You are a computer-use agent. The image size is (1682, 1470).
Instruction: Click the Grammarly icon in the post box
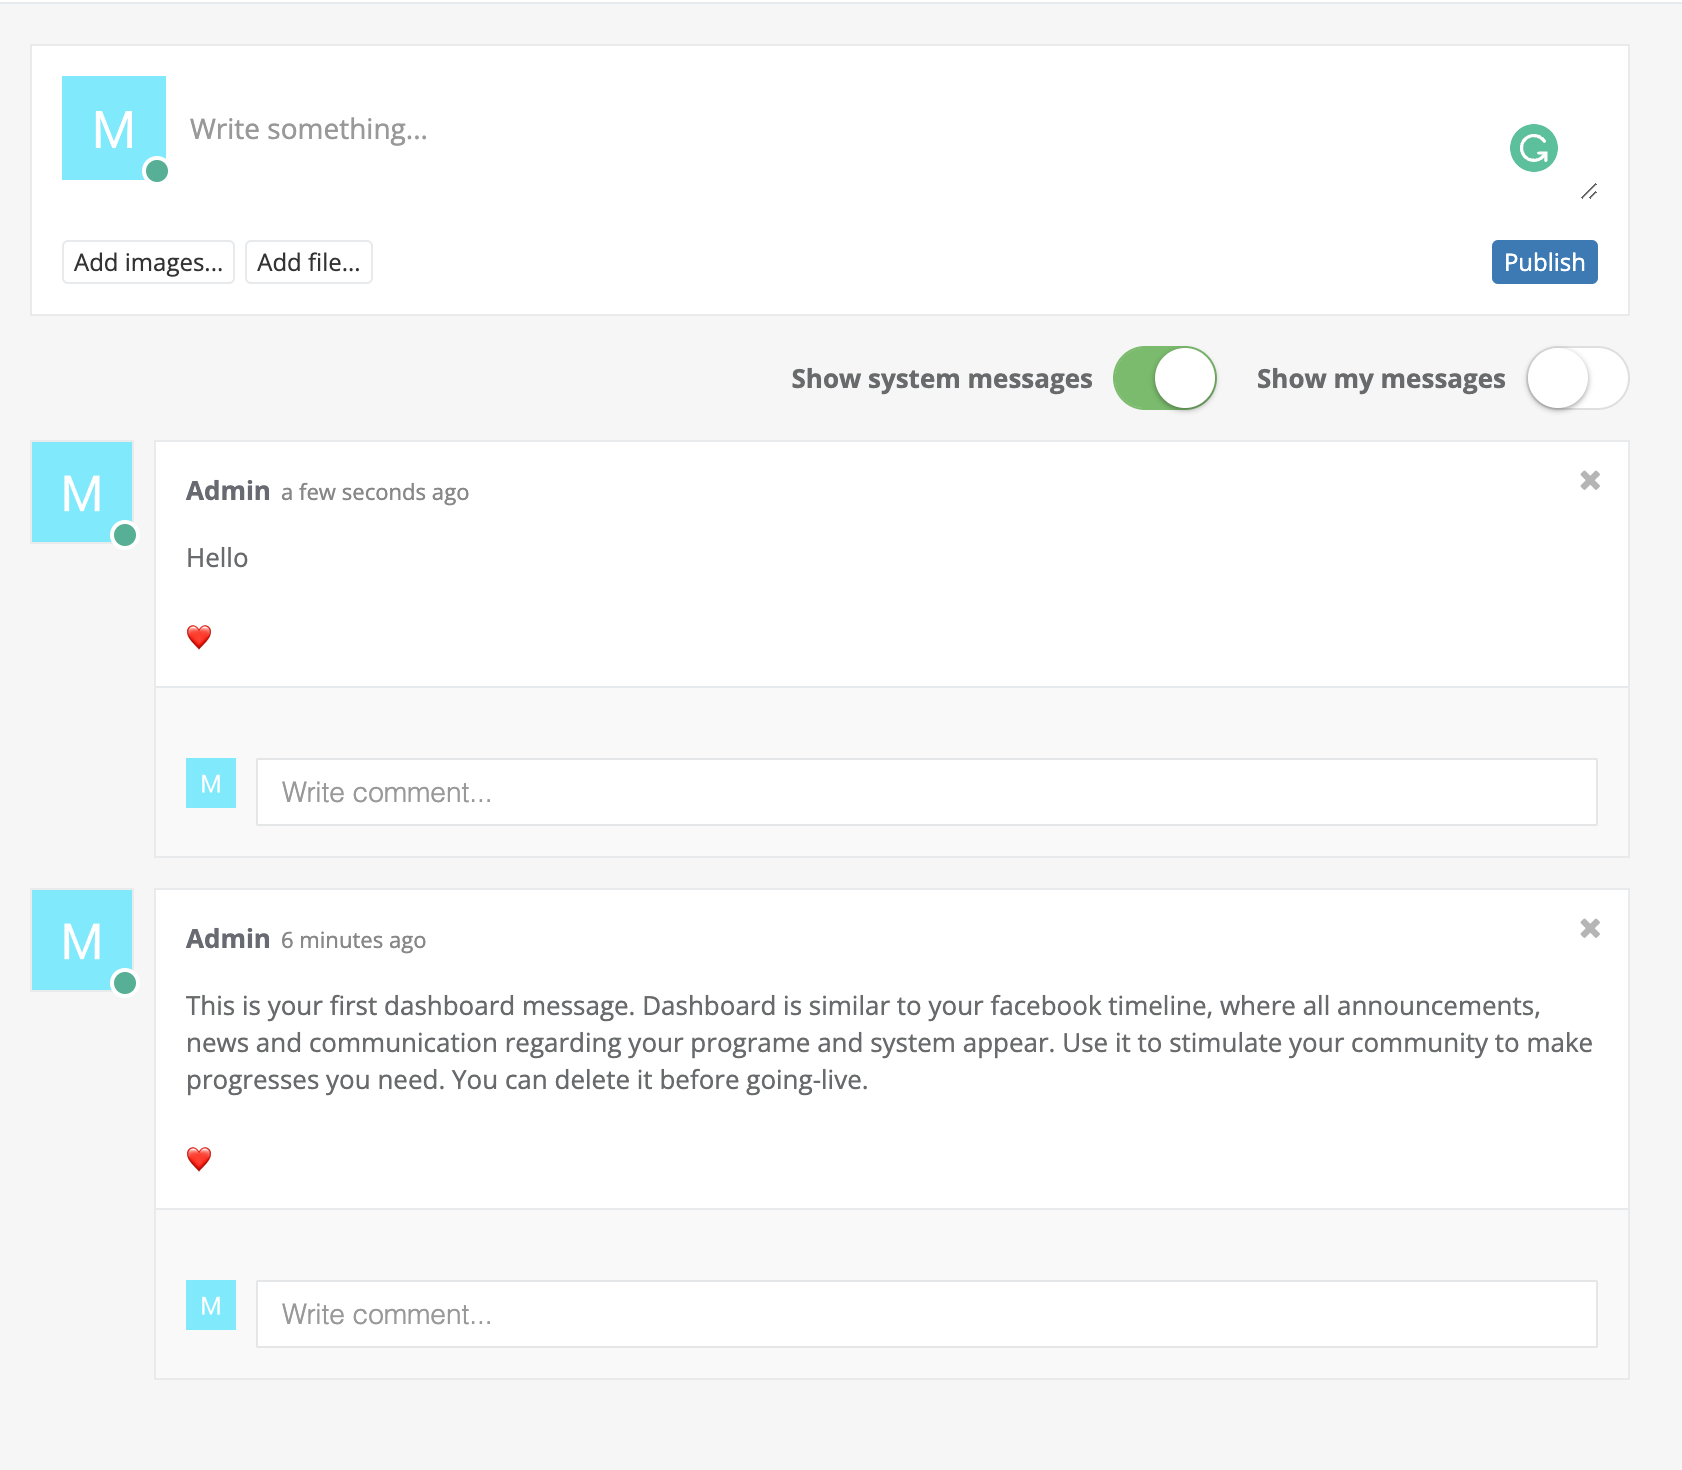[1533, 149]
